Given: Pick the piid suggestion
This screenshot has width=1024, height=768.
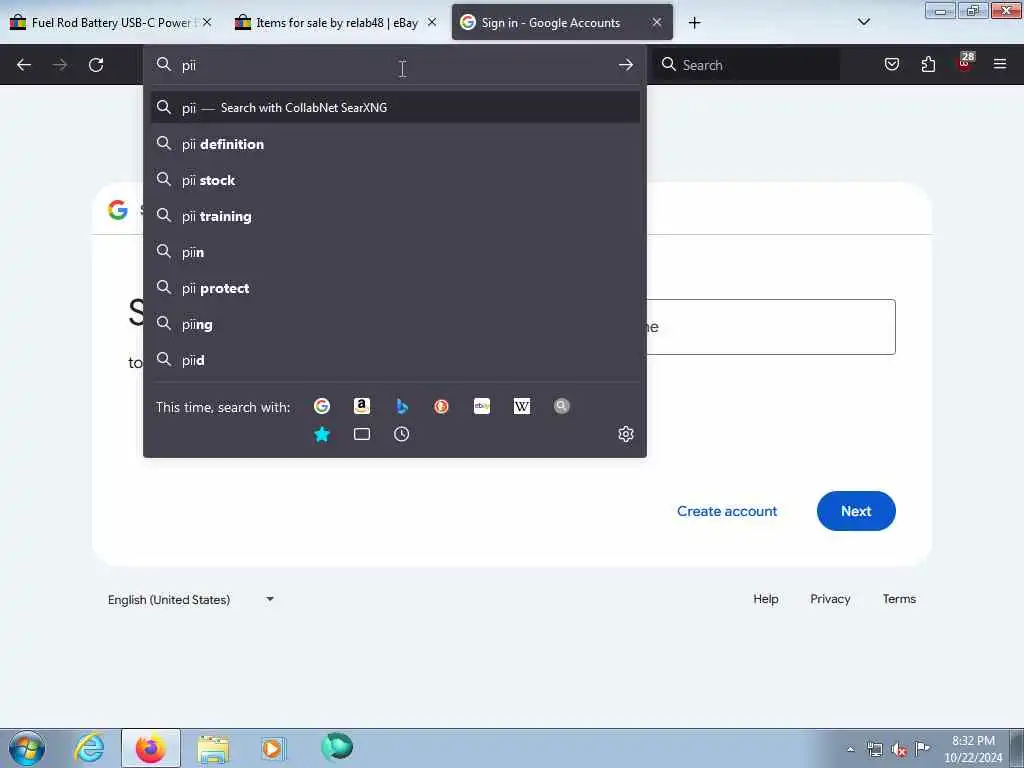Looking at the screenshot, I should (395, 360).
